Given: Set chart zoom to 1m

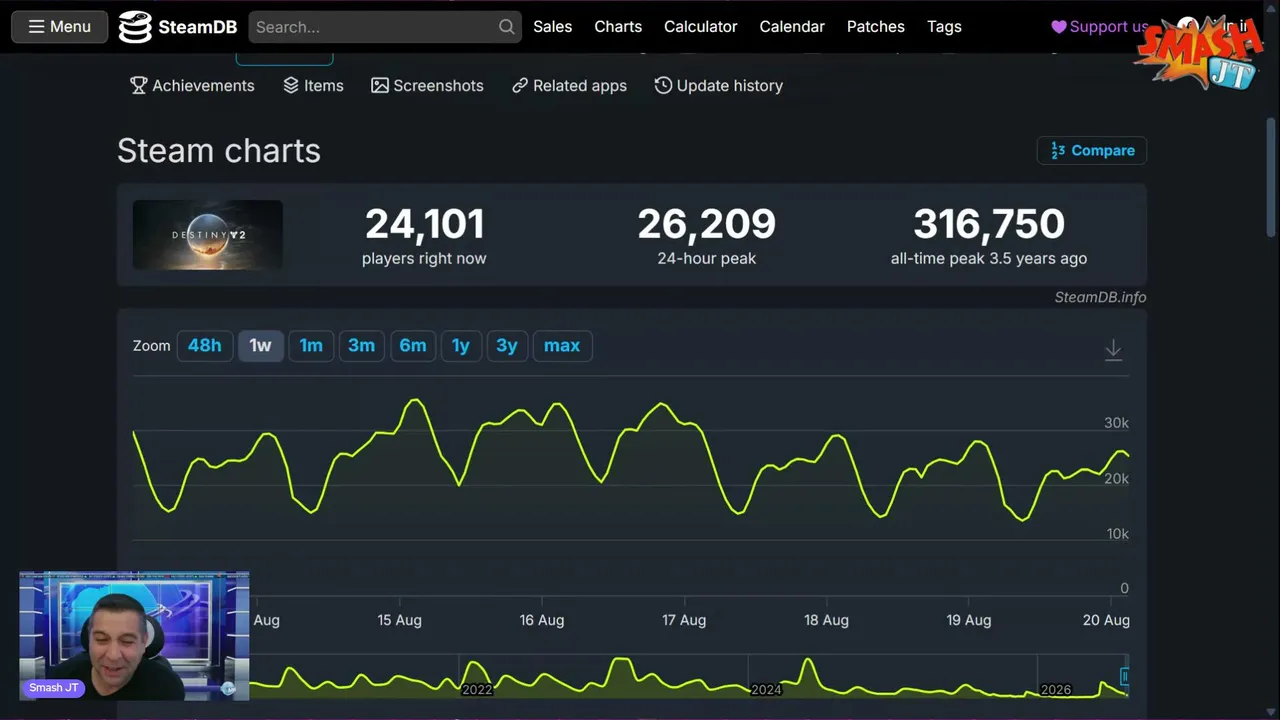Looking at the screenshot, I should (x=311, y=346).
